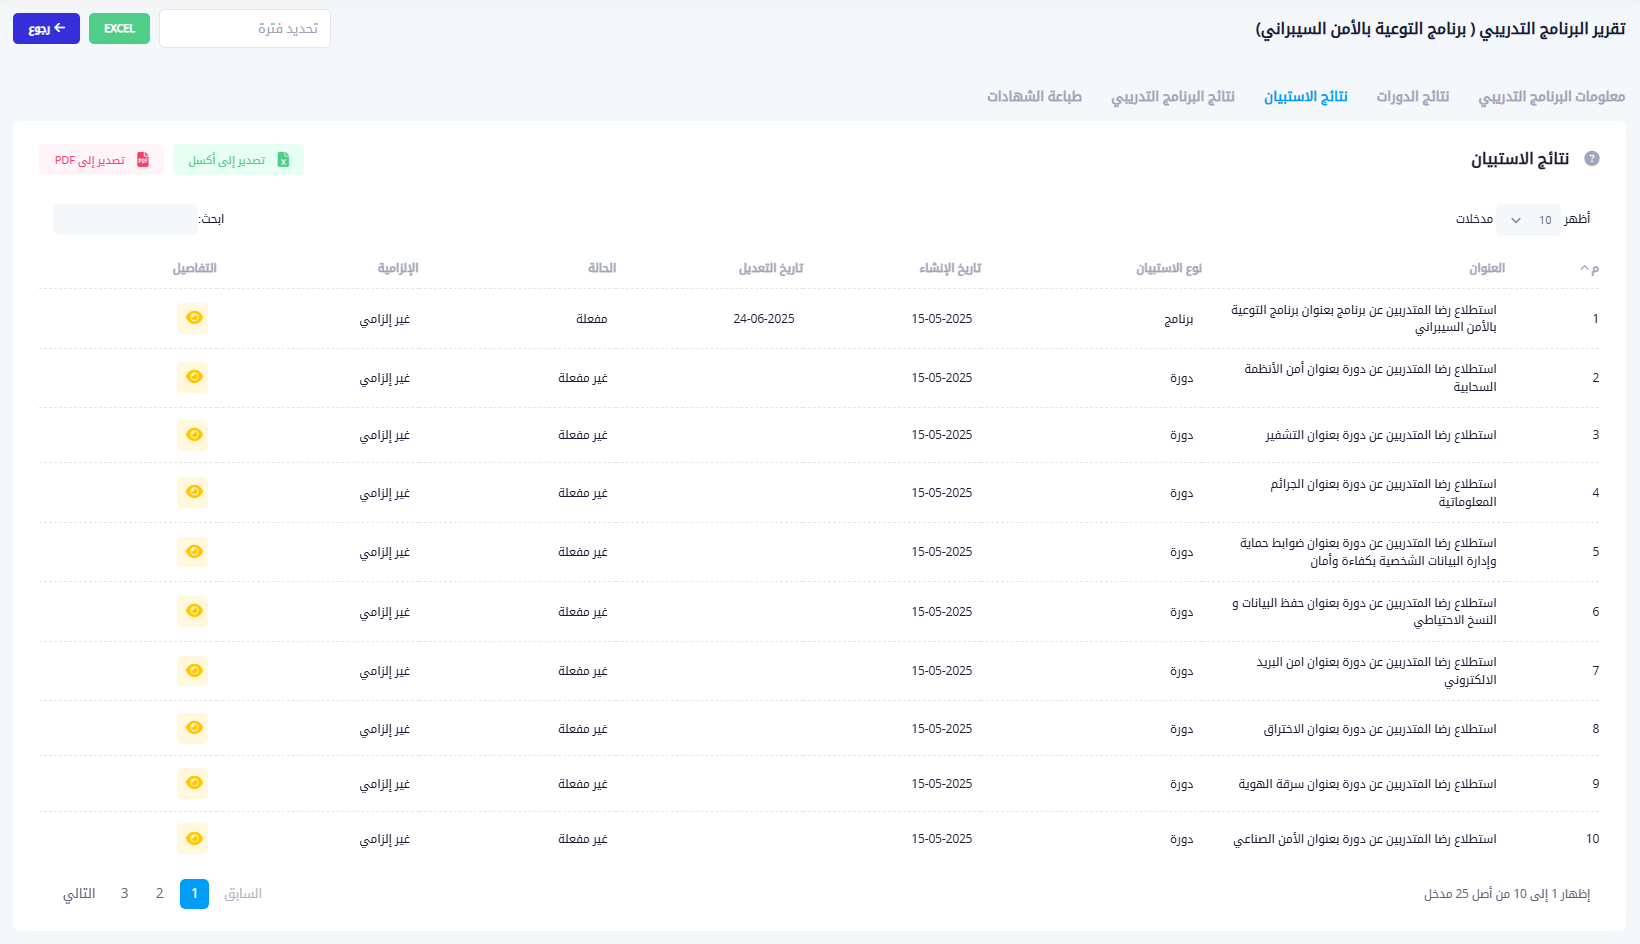The image size is (1640, 944).
Task: Click the help question mark icon
Action: pyautogui.click(x=1592, y=159)
